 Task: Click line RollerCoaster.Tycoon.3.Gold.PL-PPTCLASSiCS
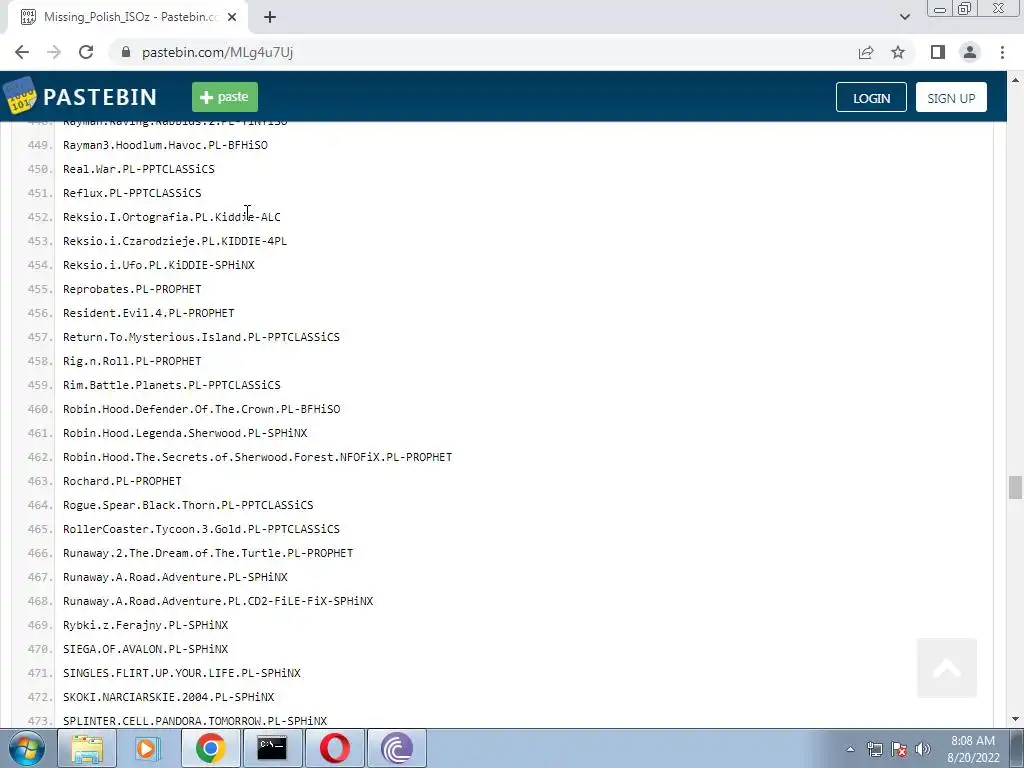(201, 529)
